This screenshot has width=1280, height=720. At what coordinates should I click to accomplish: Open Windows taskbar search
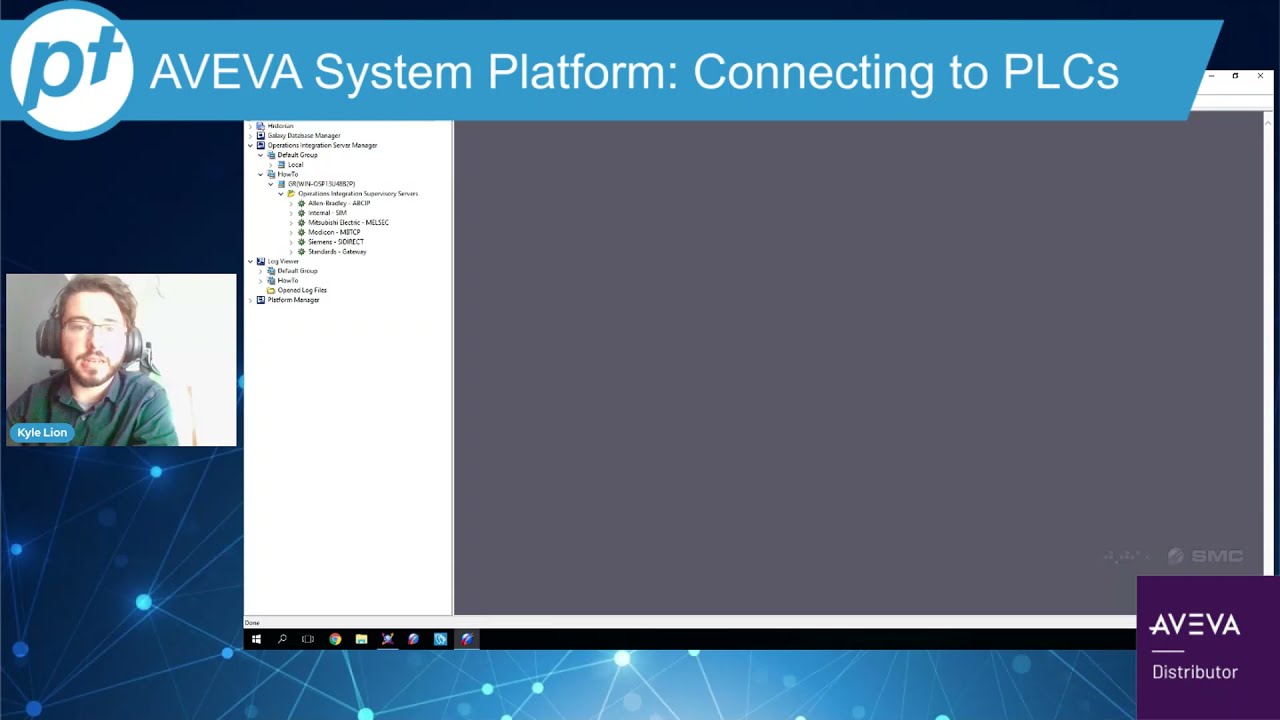point(282,639)
